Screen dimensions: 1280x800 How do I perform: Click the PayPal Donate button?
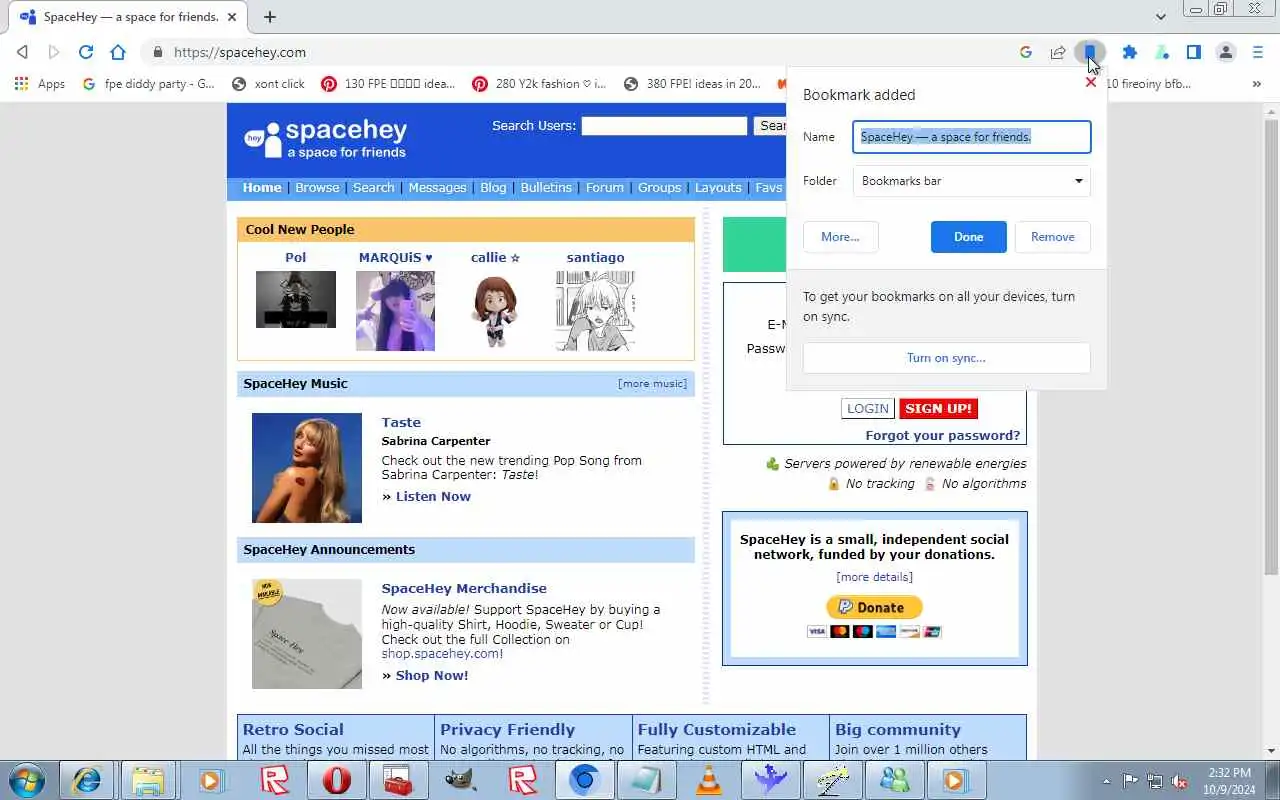point(874,607)
